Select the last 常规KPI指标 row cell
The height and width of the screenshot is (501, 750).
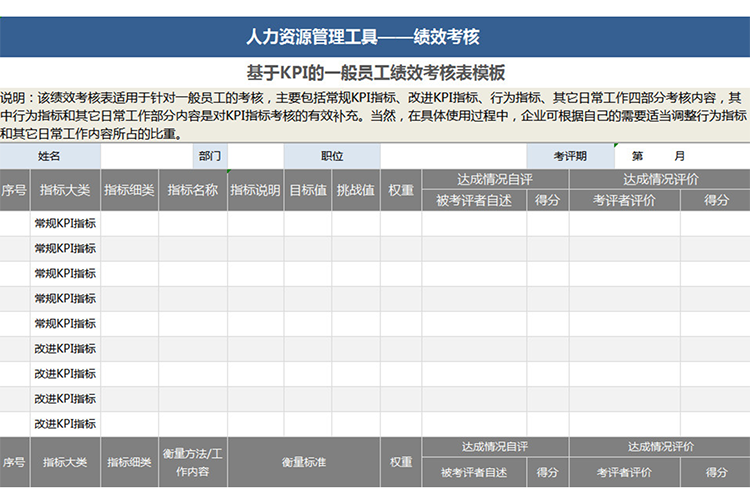(x=65, y=324)
